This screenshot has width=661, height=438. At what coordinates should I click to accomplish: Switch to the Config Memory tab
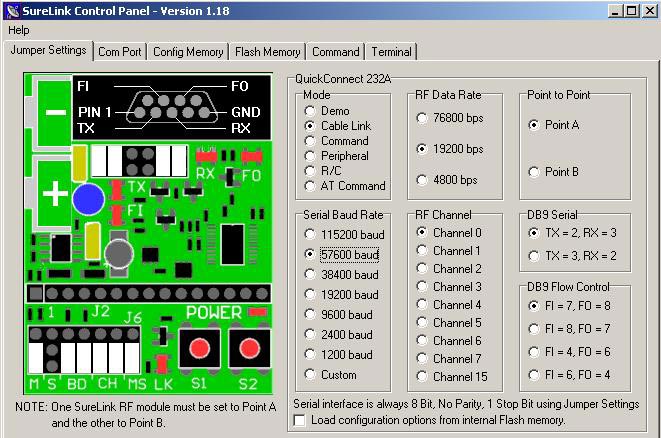coord(188,52)
